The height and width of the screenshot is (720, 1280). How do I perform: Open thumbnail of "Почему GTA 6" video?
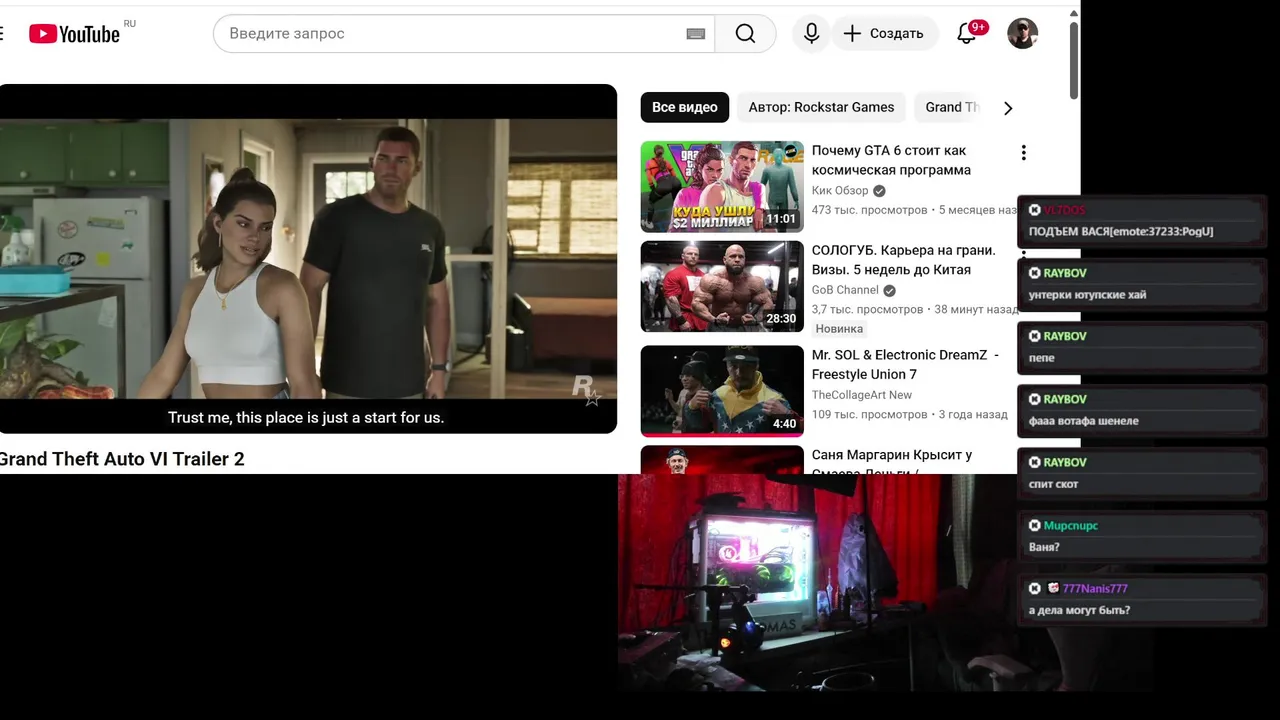pyautogui.click(x=722, y=186)
